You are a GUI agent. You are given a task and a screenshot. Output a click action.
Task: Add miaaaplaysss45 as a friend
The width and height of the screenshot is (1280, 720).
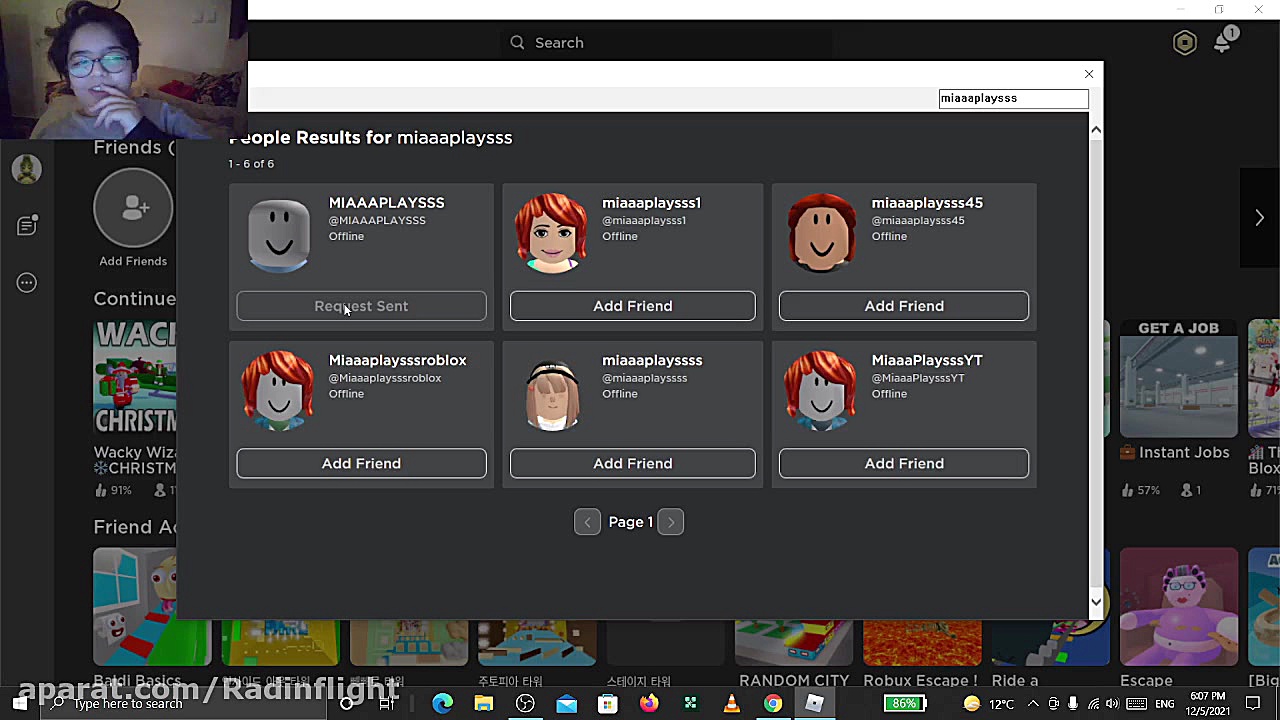pyautogui.click(x=904, y=306)
